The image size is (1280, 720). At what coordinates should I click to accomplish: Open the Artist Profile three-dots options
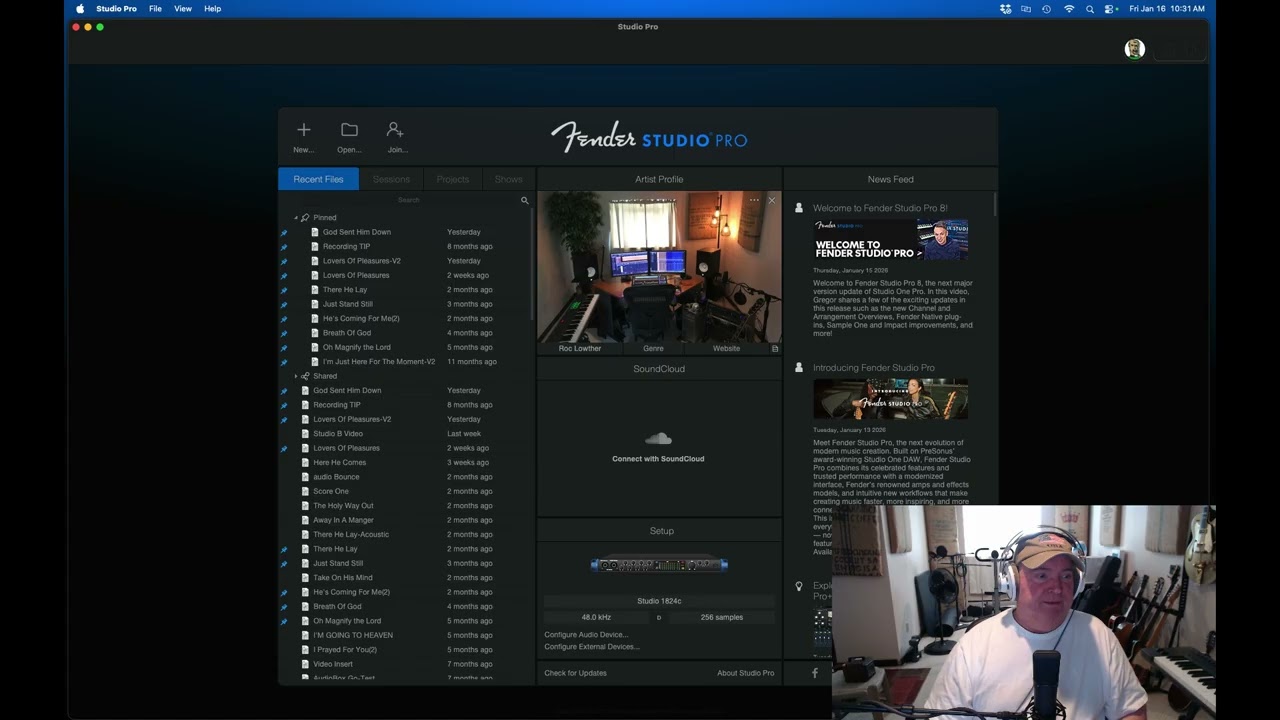[754, 200]
